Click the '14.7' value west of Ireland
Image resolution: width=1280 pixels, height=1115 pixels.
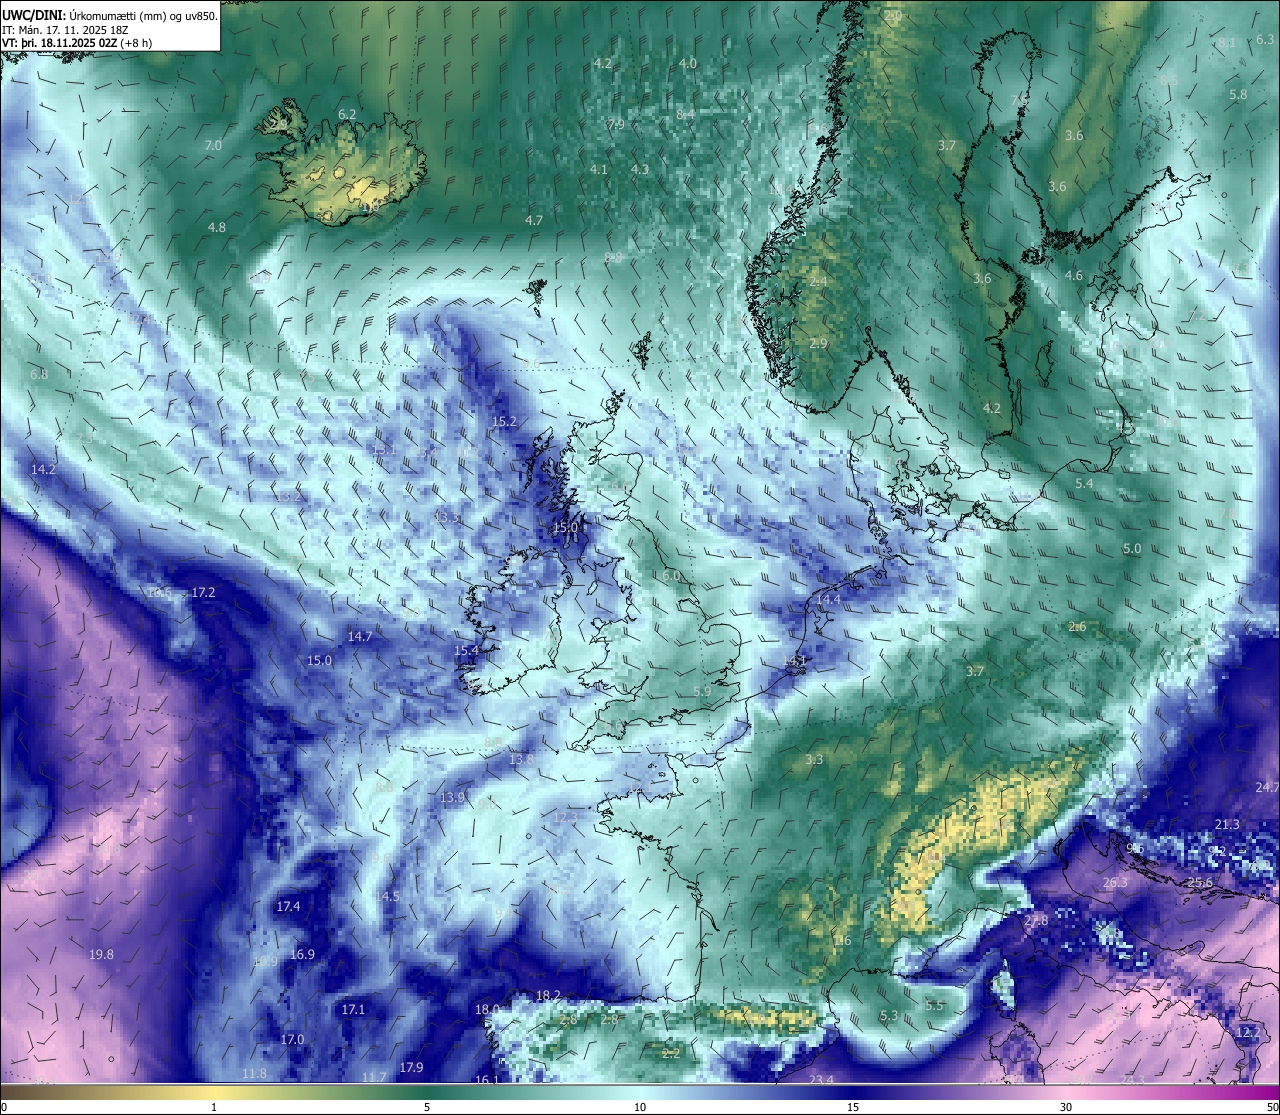[x=359, y=637]
